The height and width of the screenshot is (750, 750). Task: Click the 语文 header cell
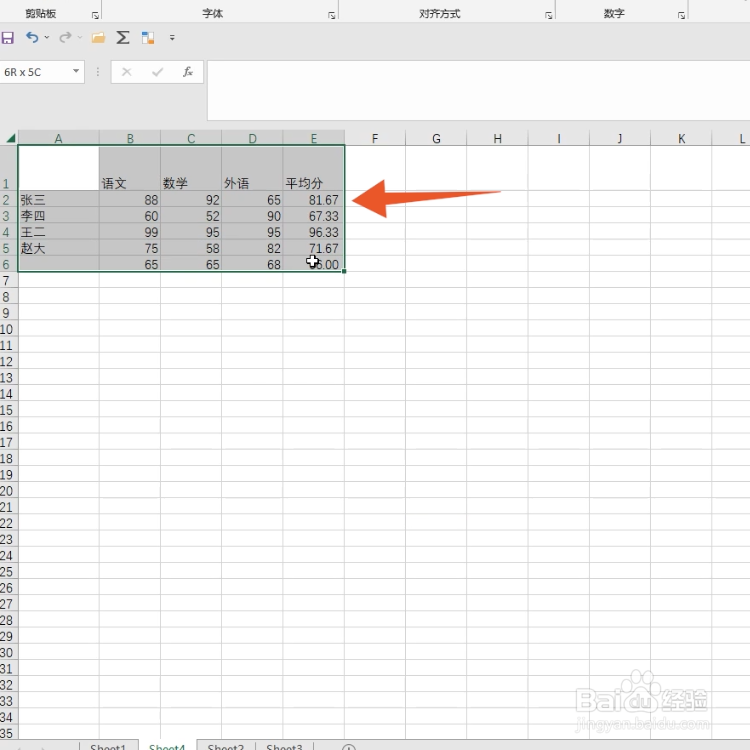click(x=130, y=168)
